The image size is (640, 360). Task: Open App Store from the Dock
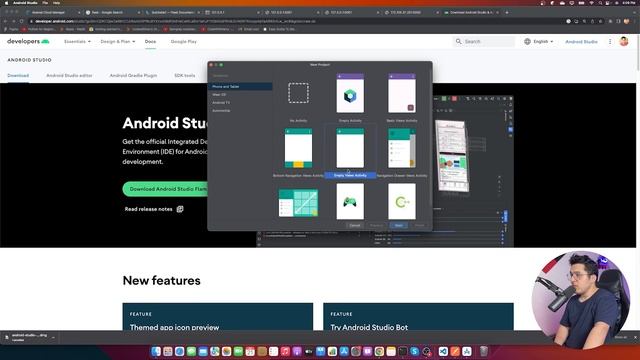(x=344, y=351)
